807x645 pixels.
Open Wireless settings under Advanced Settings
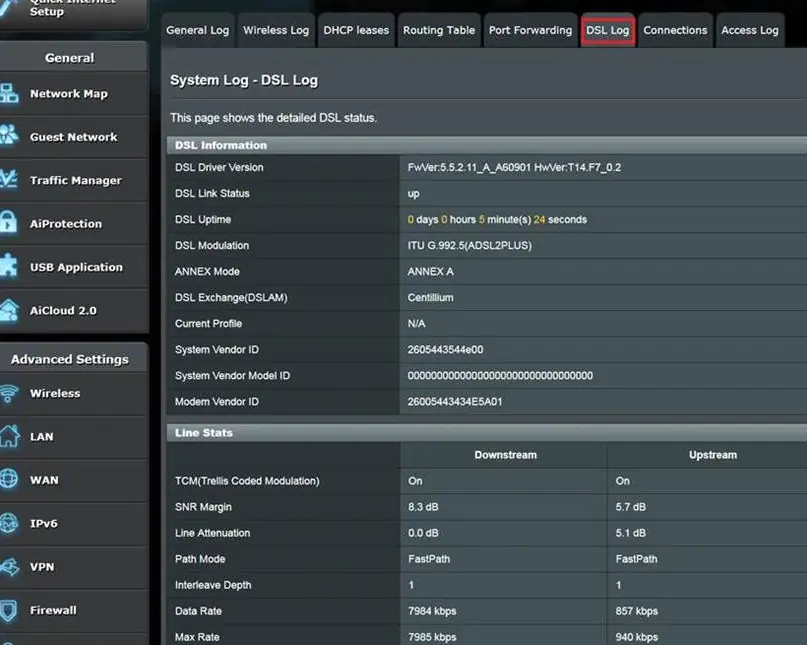[x=72, y=393]
